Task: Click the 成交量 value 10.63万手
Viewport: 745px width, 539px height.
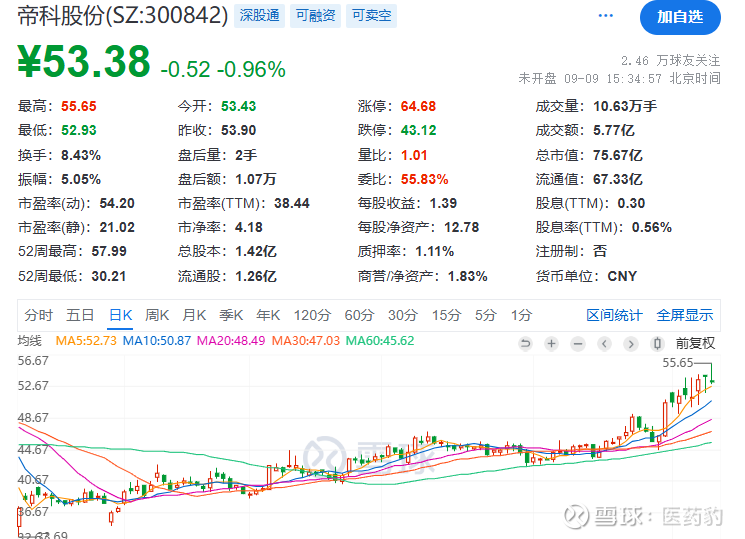Action: 625,106
